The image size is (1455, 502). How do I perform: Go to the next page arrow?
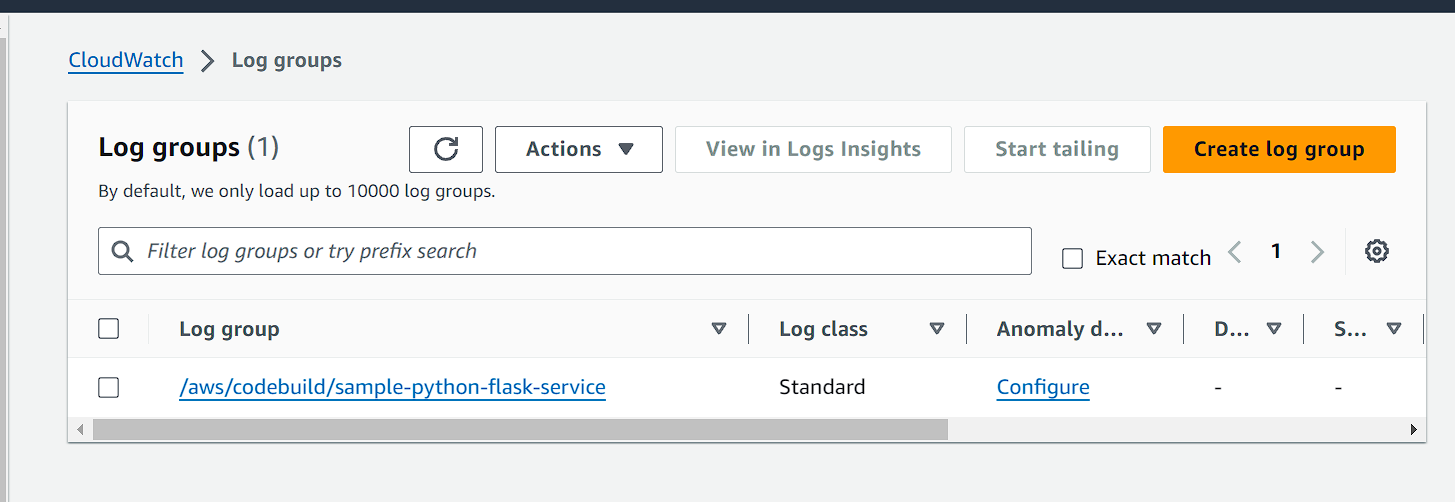point(1317,252)
